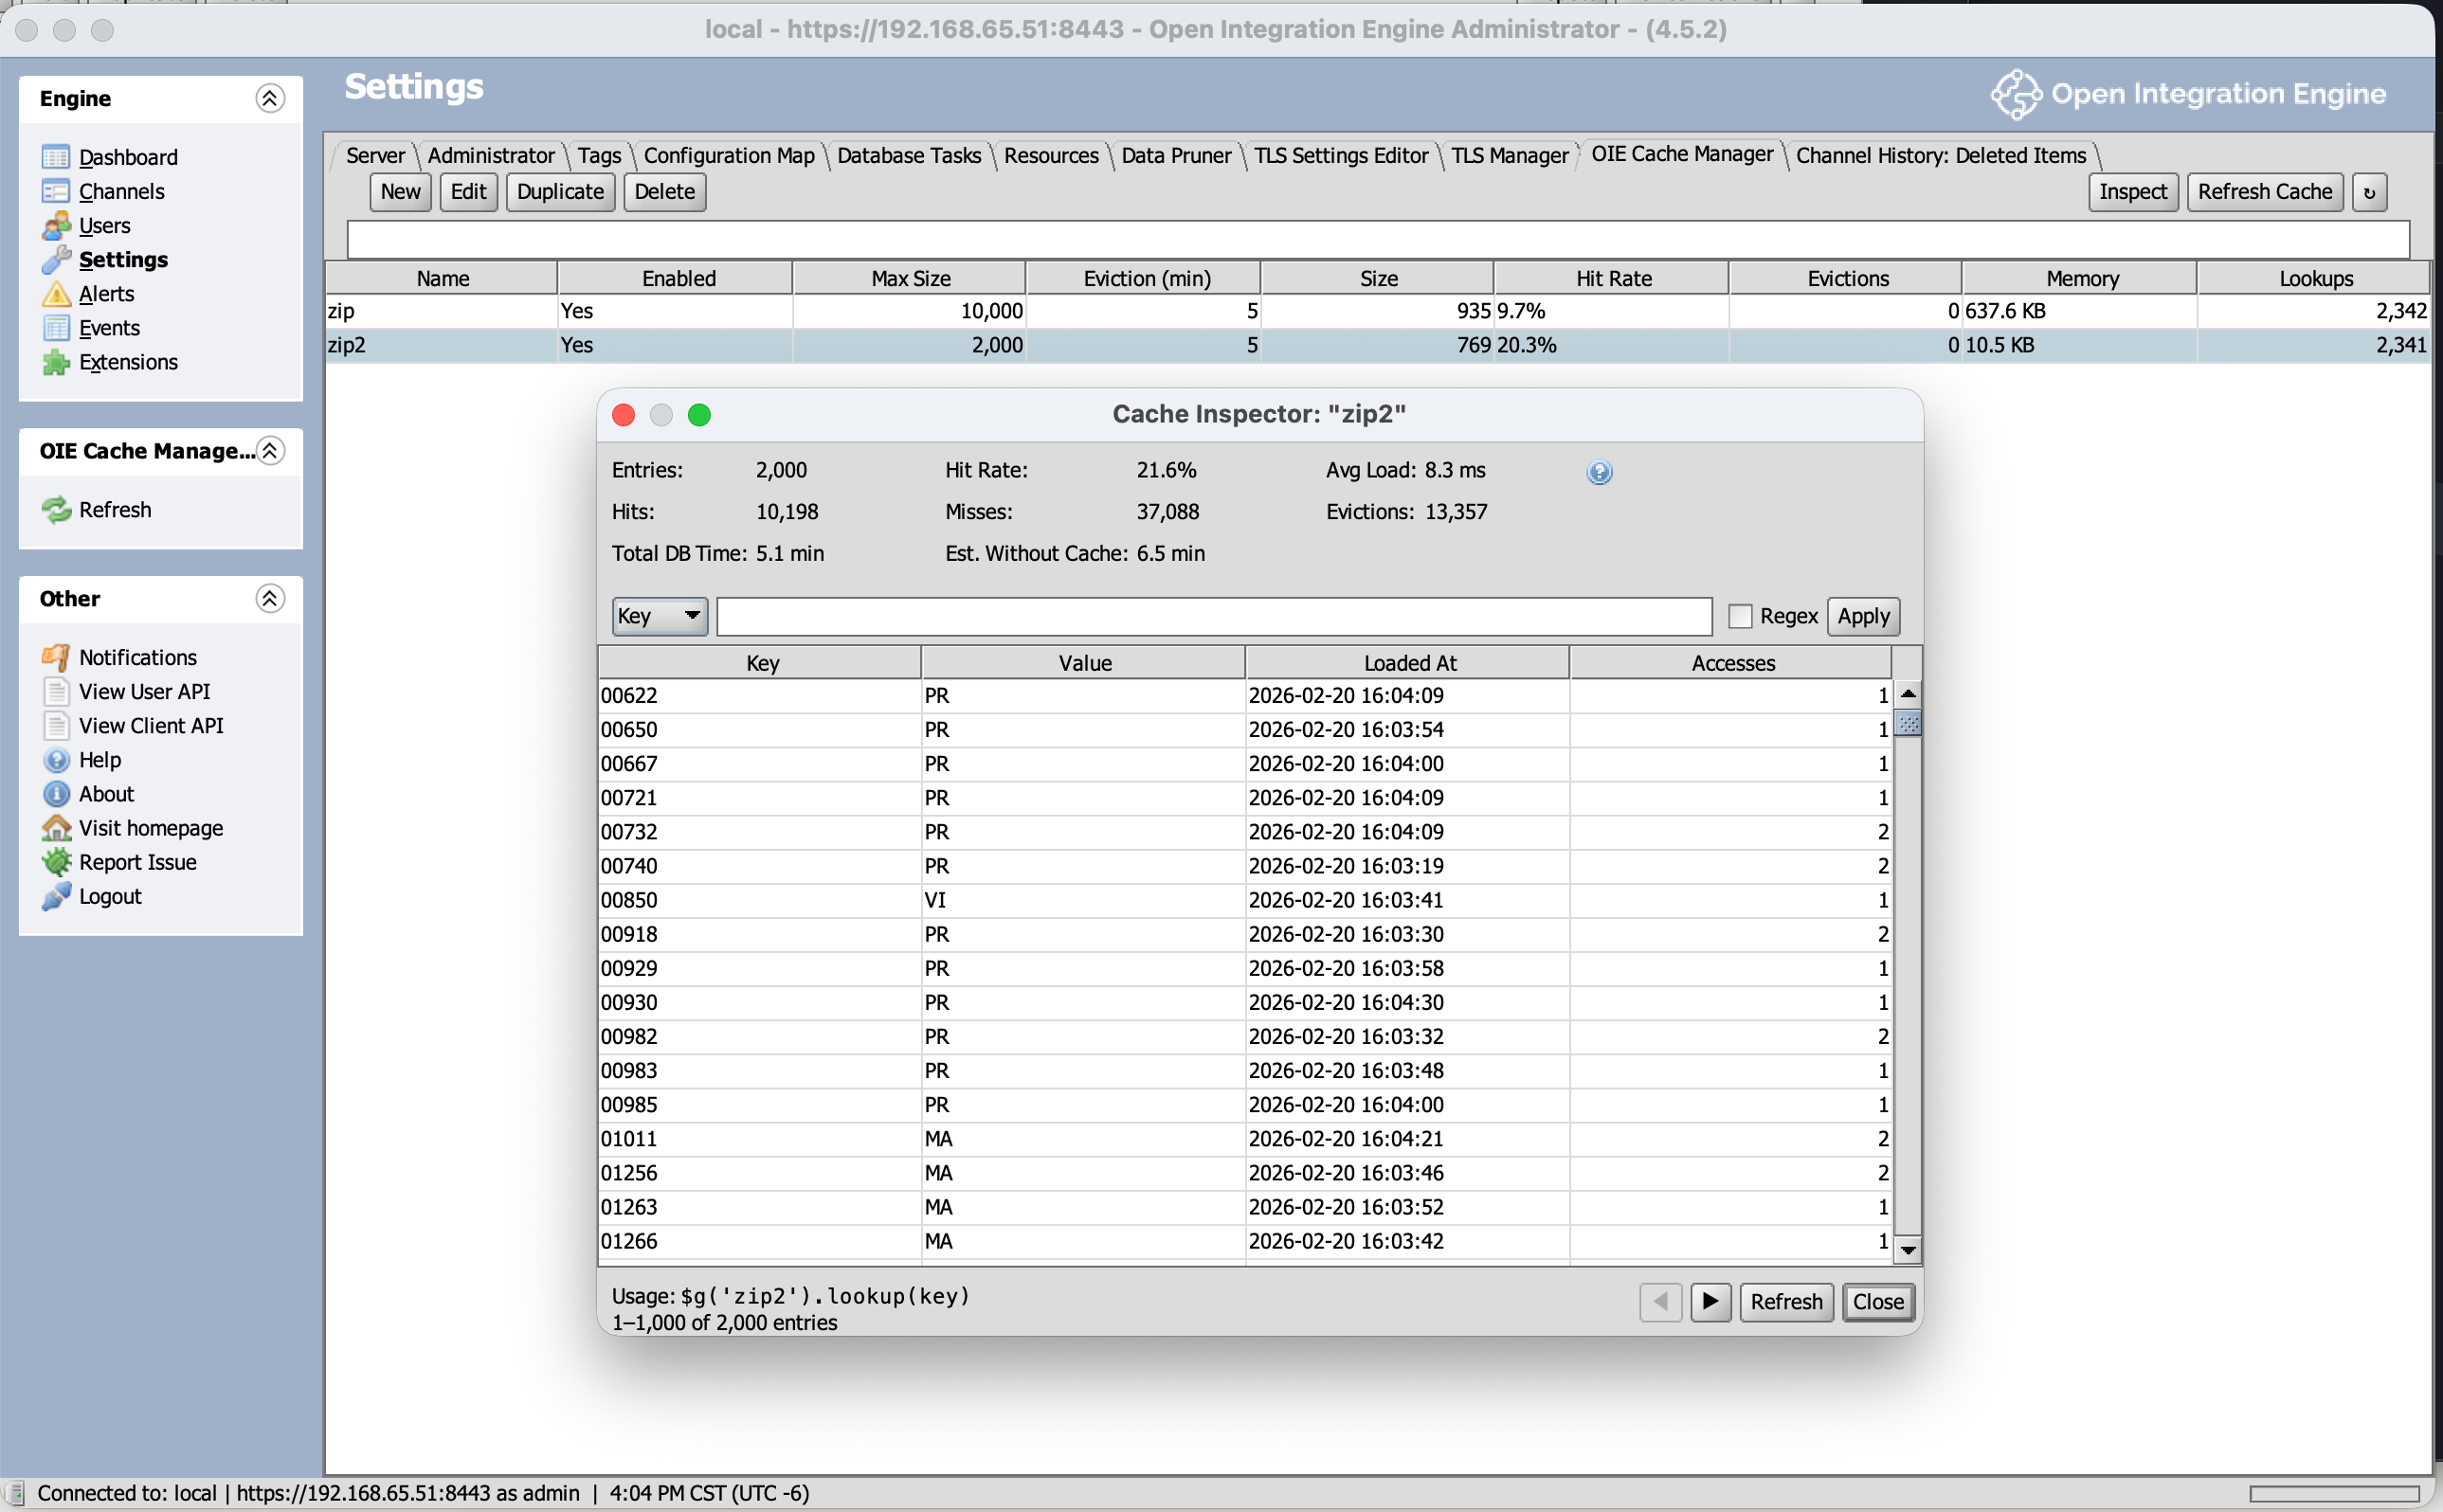Screen dimensions: 2443x1512
Task: Enable the Regex checkbox in Cache Inspector
Action: (x=1740, y=616)
